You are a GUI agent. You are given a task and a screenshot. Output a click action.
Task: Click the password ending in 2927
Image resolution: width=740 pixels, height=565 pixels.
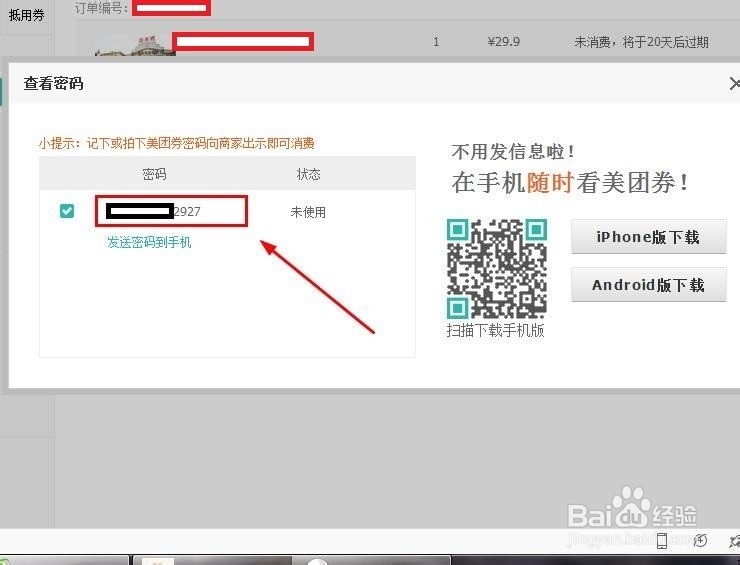tap(154, 211)
